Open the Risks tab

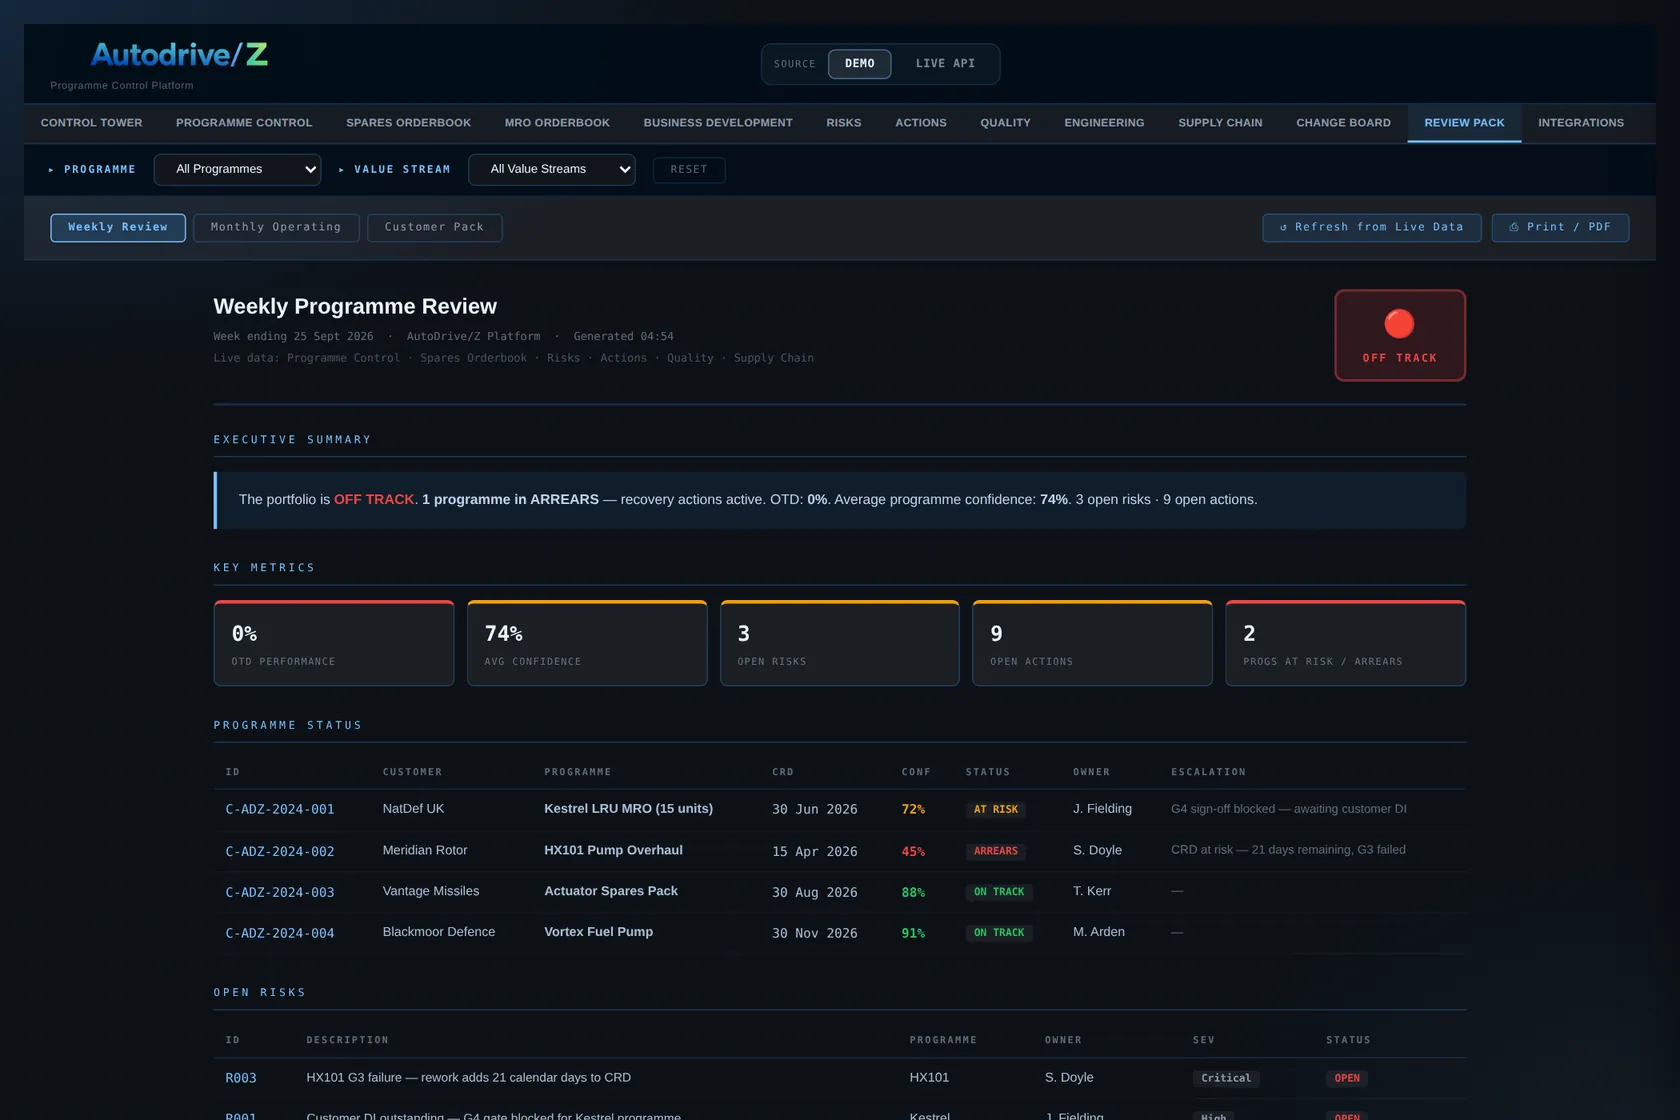[x=844, y=123]
